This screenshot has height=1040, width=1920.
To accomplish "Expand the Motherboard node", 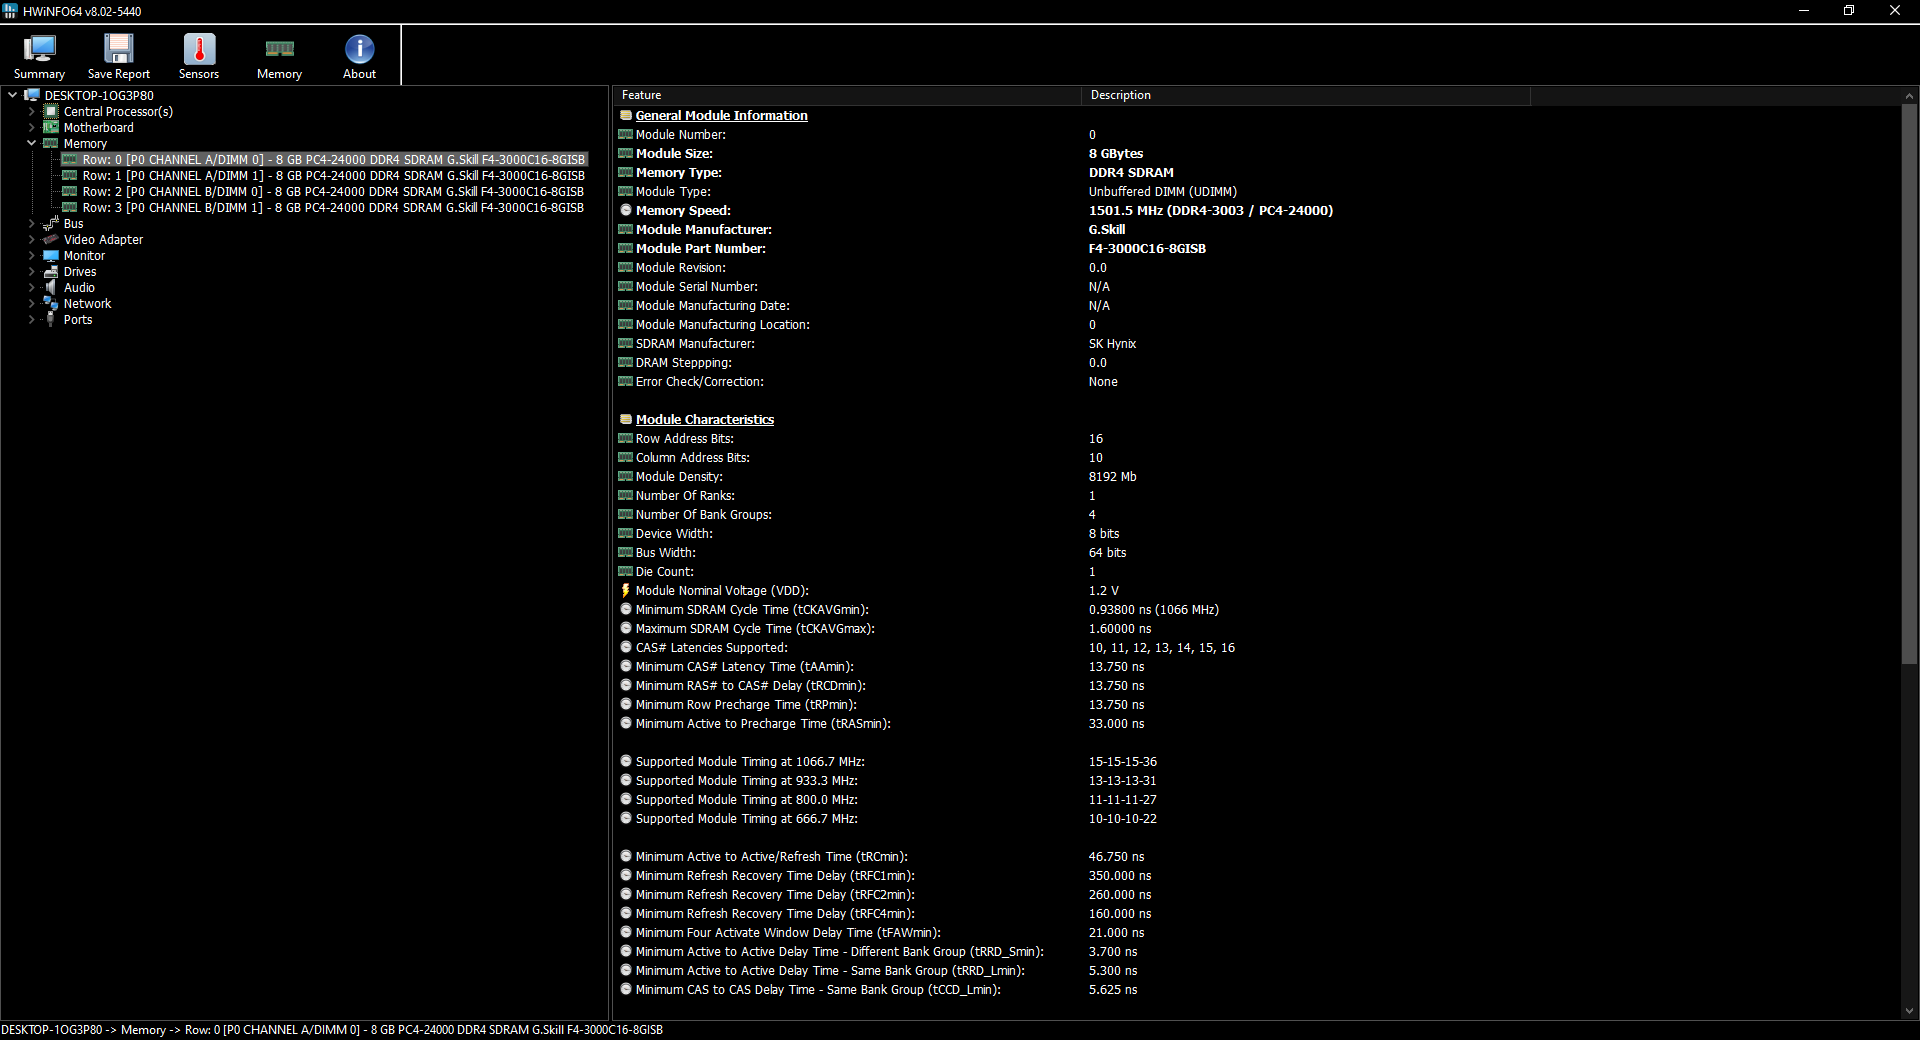I will click(31, 127).
